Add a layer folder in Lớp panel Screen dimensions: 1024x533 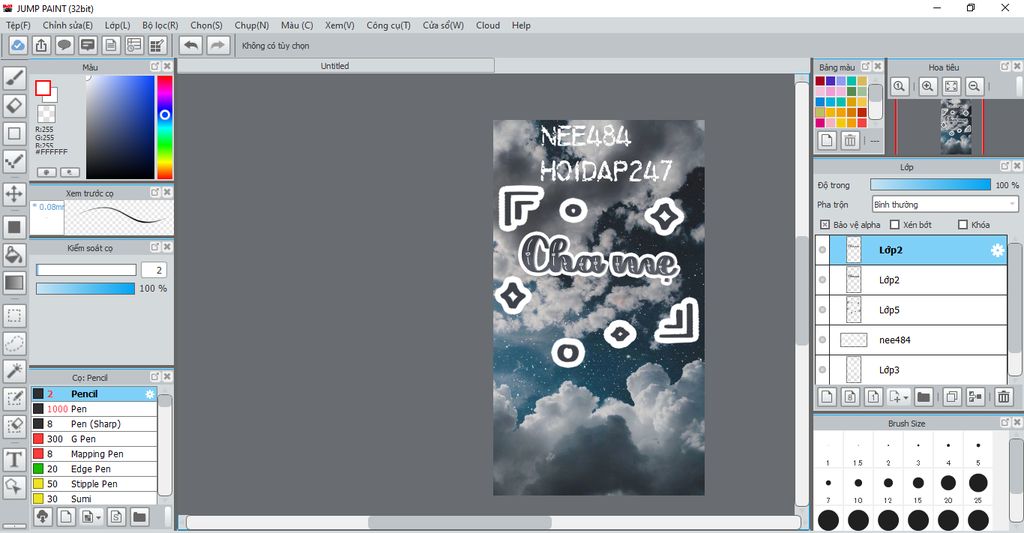point(923,396)
